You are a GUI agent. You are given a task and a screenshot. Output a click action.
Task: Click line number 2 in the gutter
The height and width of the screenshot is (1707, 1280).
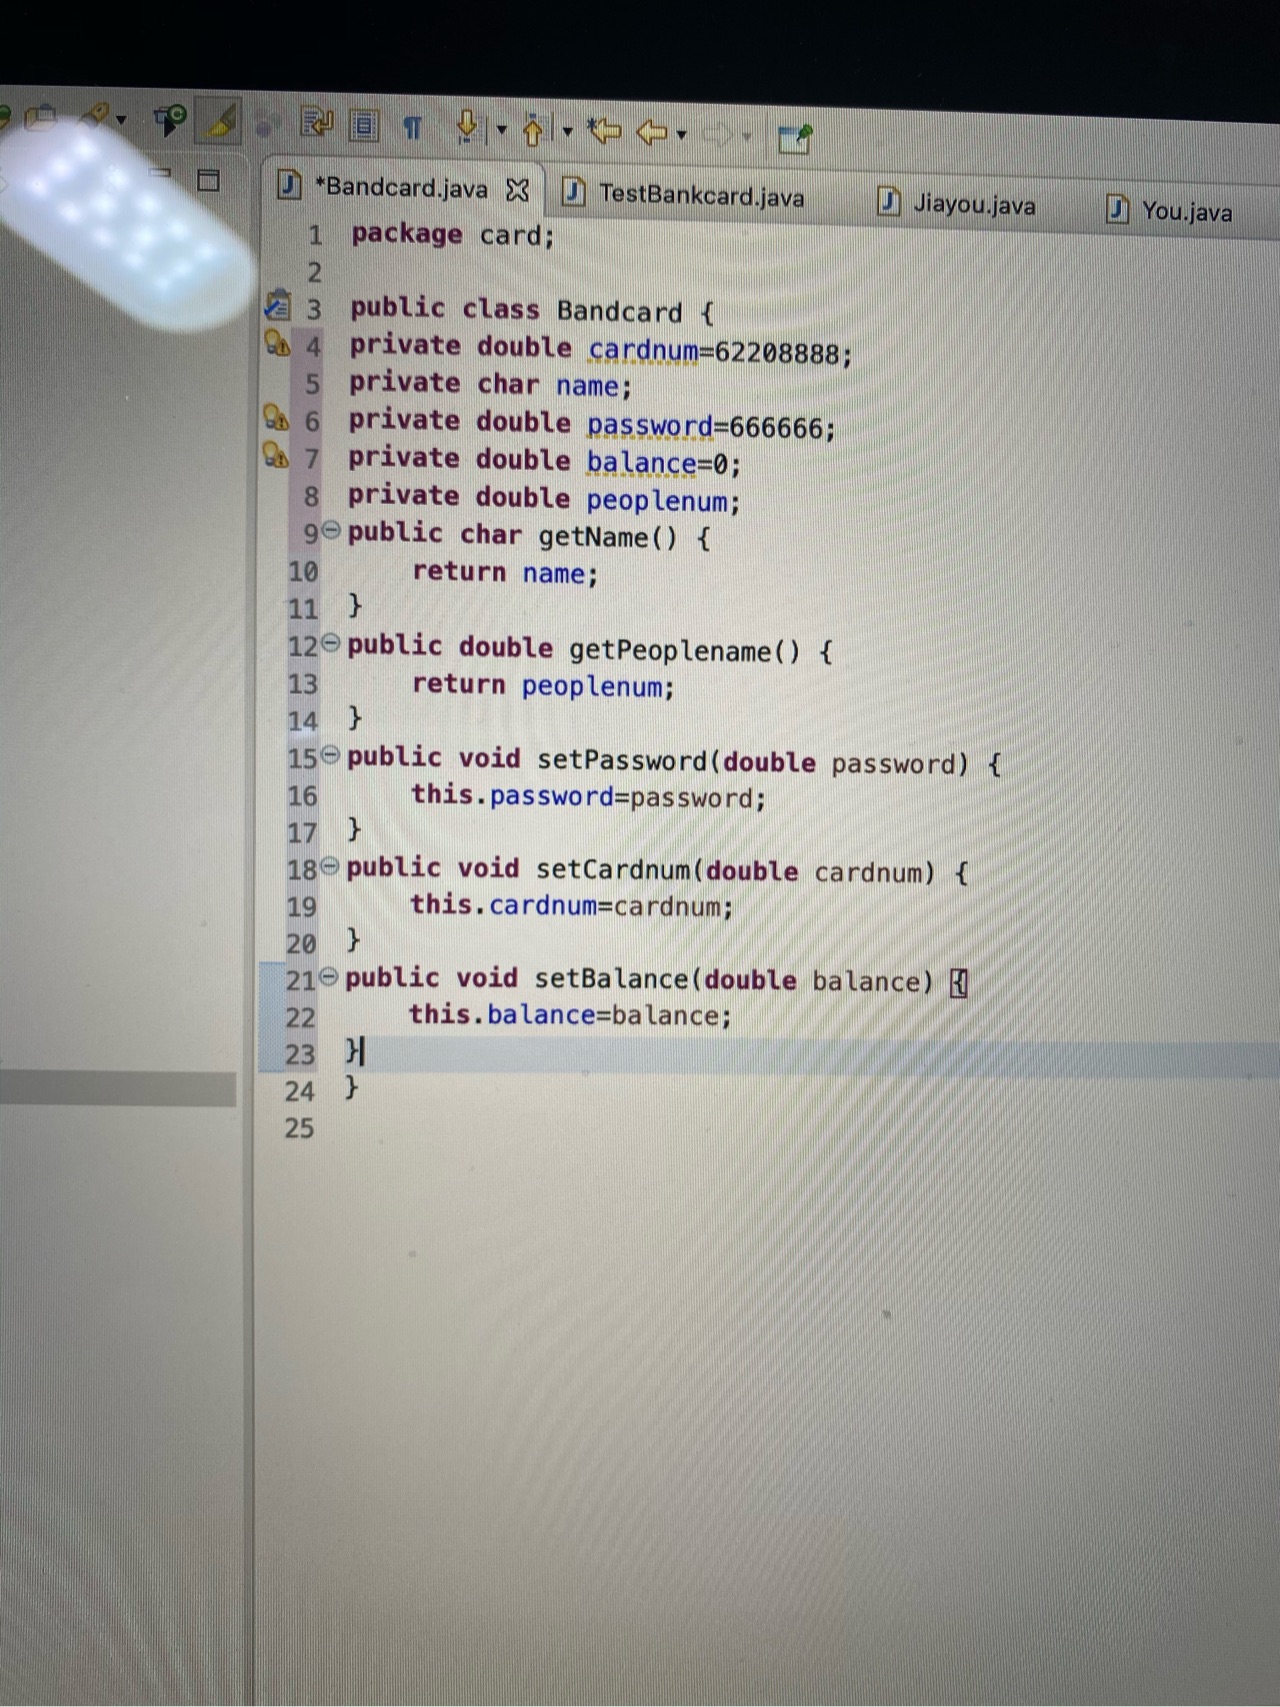314,272
